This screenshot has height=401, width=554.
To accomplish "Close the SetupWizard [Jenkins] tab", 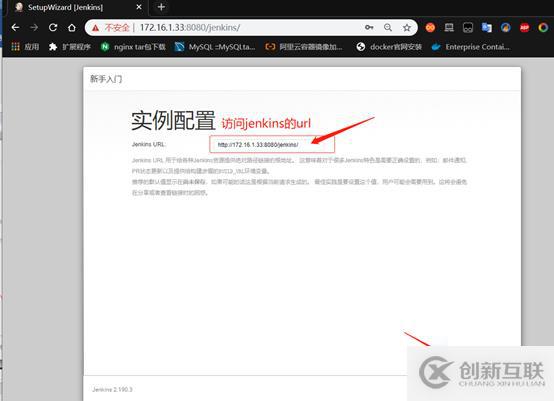I will point(139,7).
